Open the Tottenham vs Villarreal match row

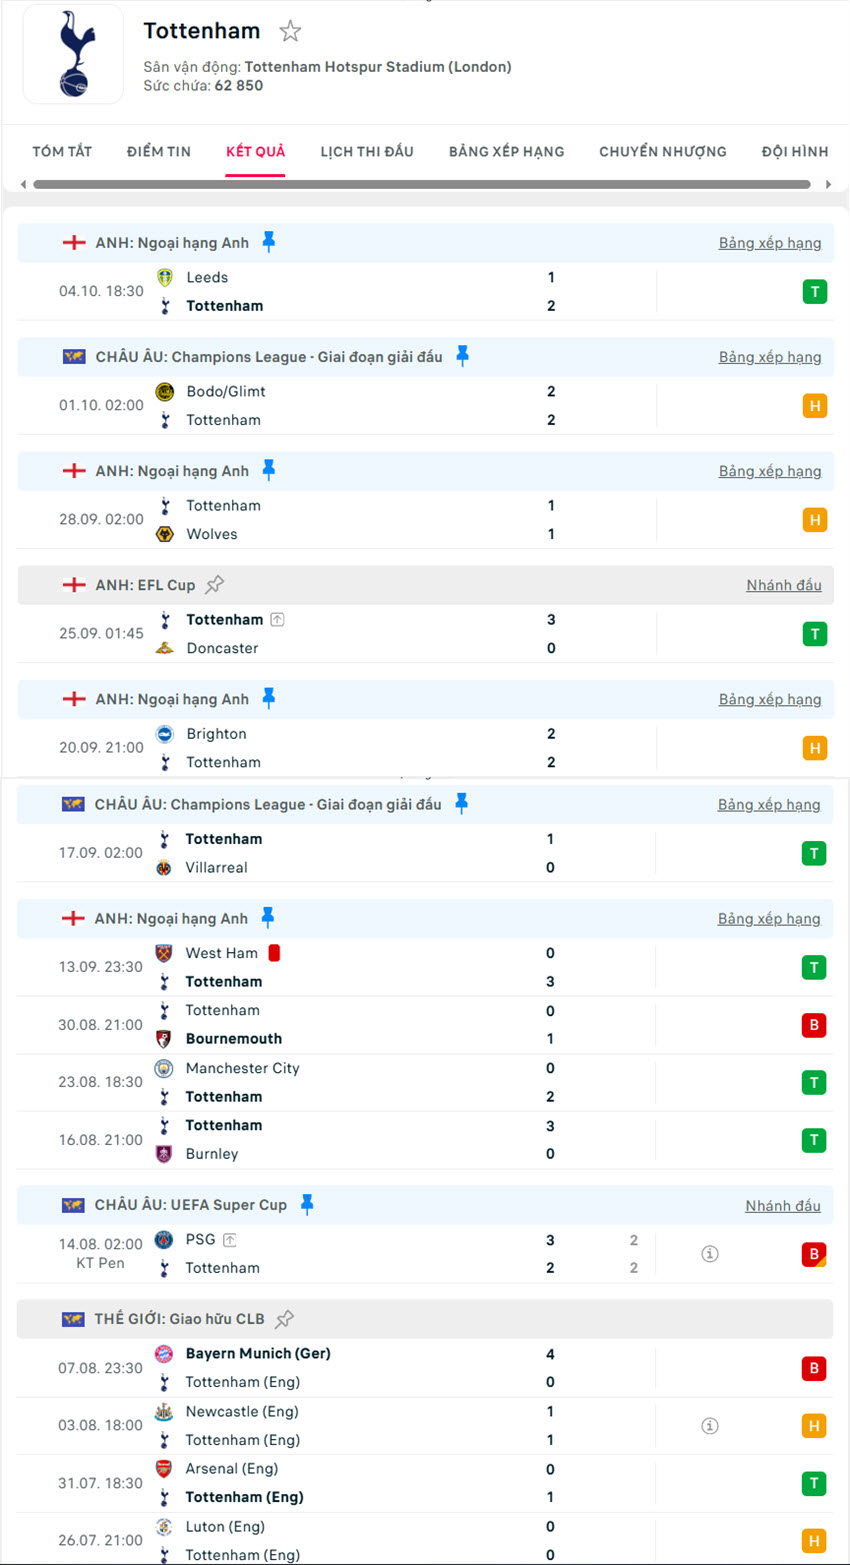coord(400,853)
